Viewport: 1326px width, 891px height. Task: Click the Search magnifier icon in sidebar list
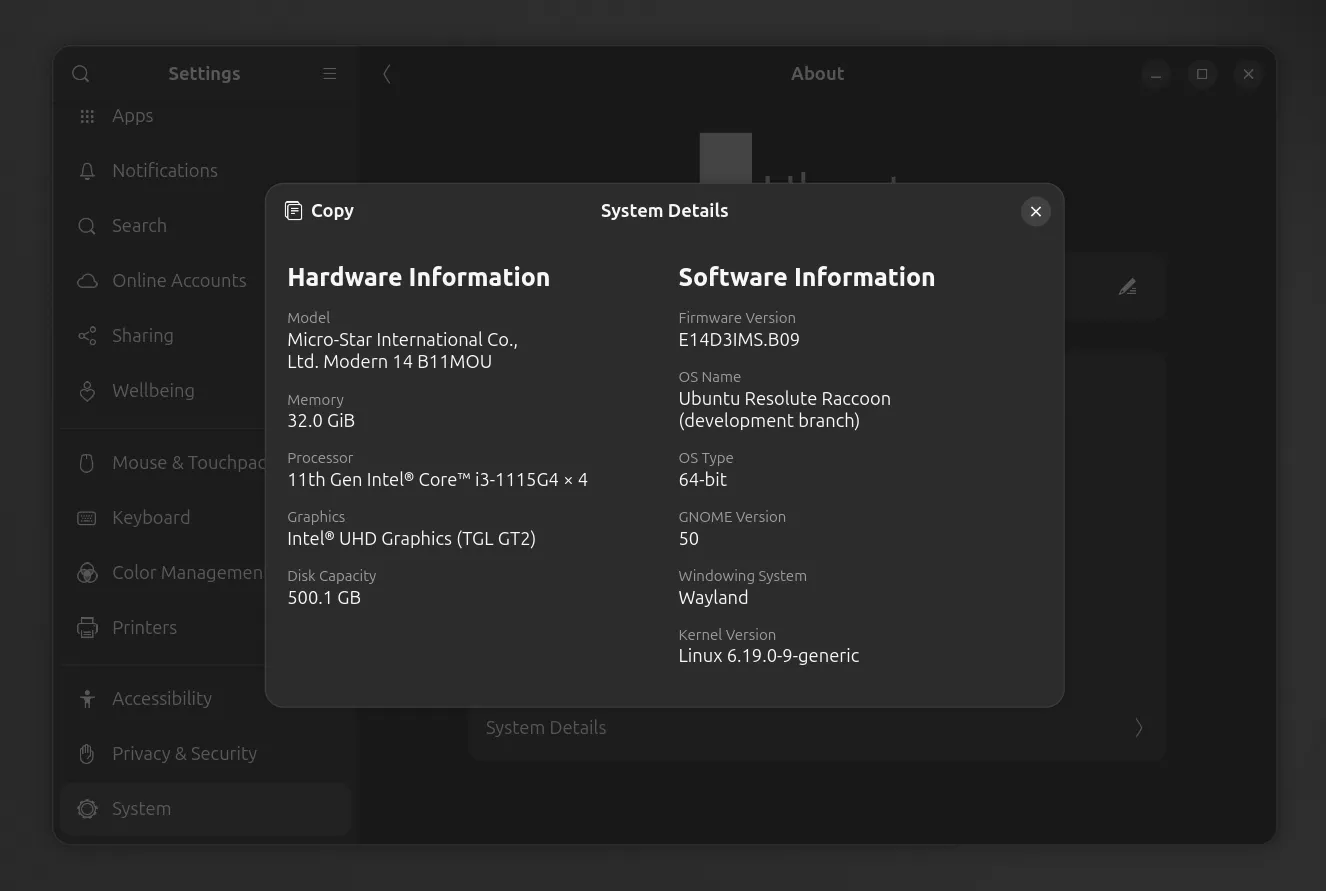pos(87,226)
